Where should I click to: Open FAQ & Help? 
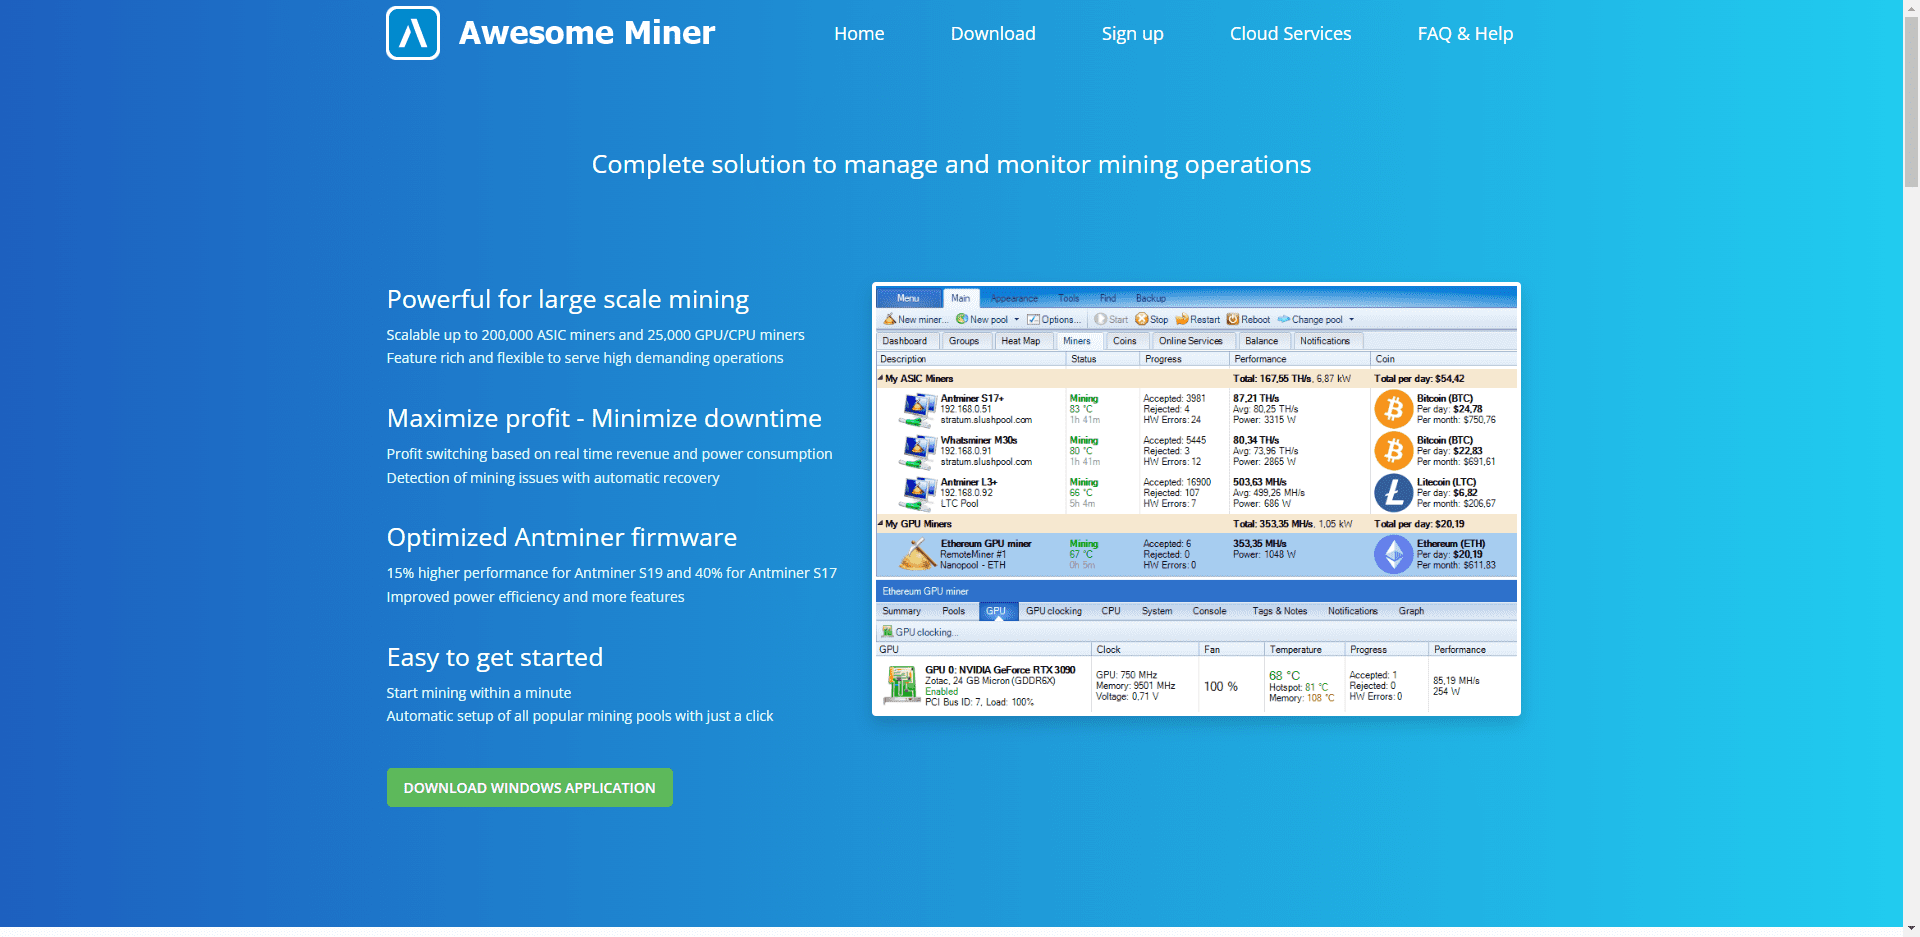pos(1465,34)
